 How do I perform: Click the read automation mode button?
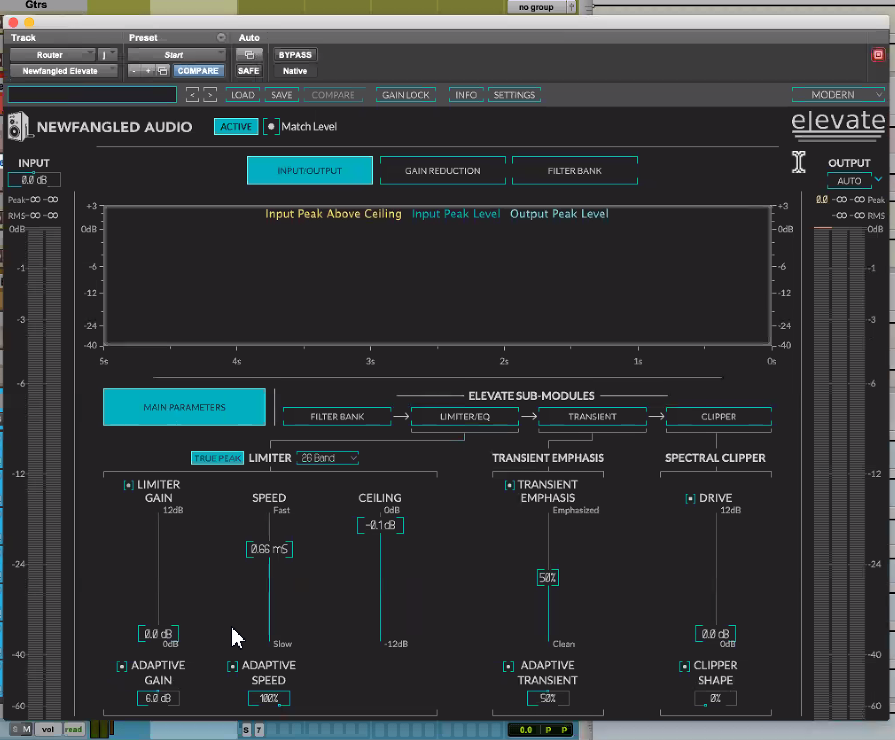click(74, 729)
